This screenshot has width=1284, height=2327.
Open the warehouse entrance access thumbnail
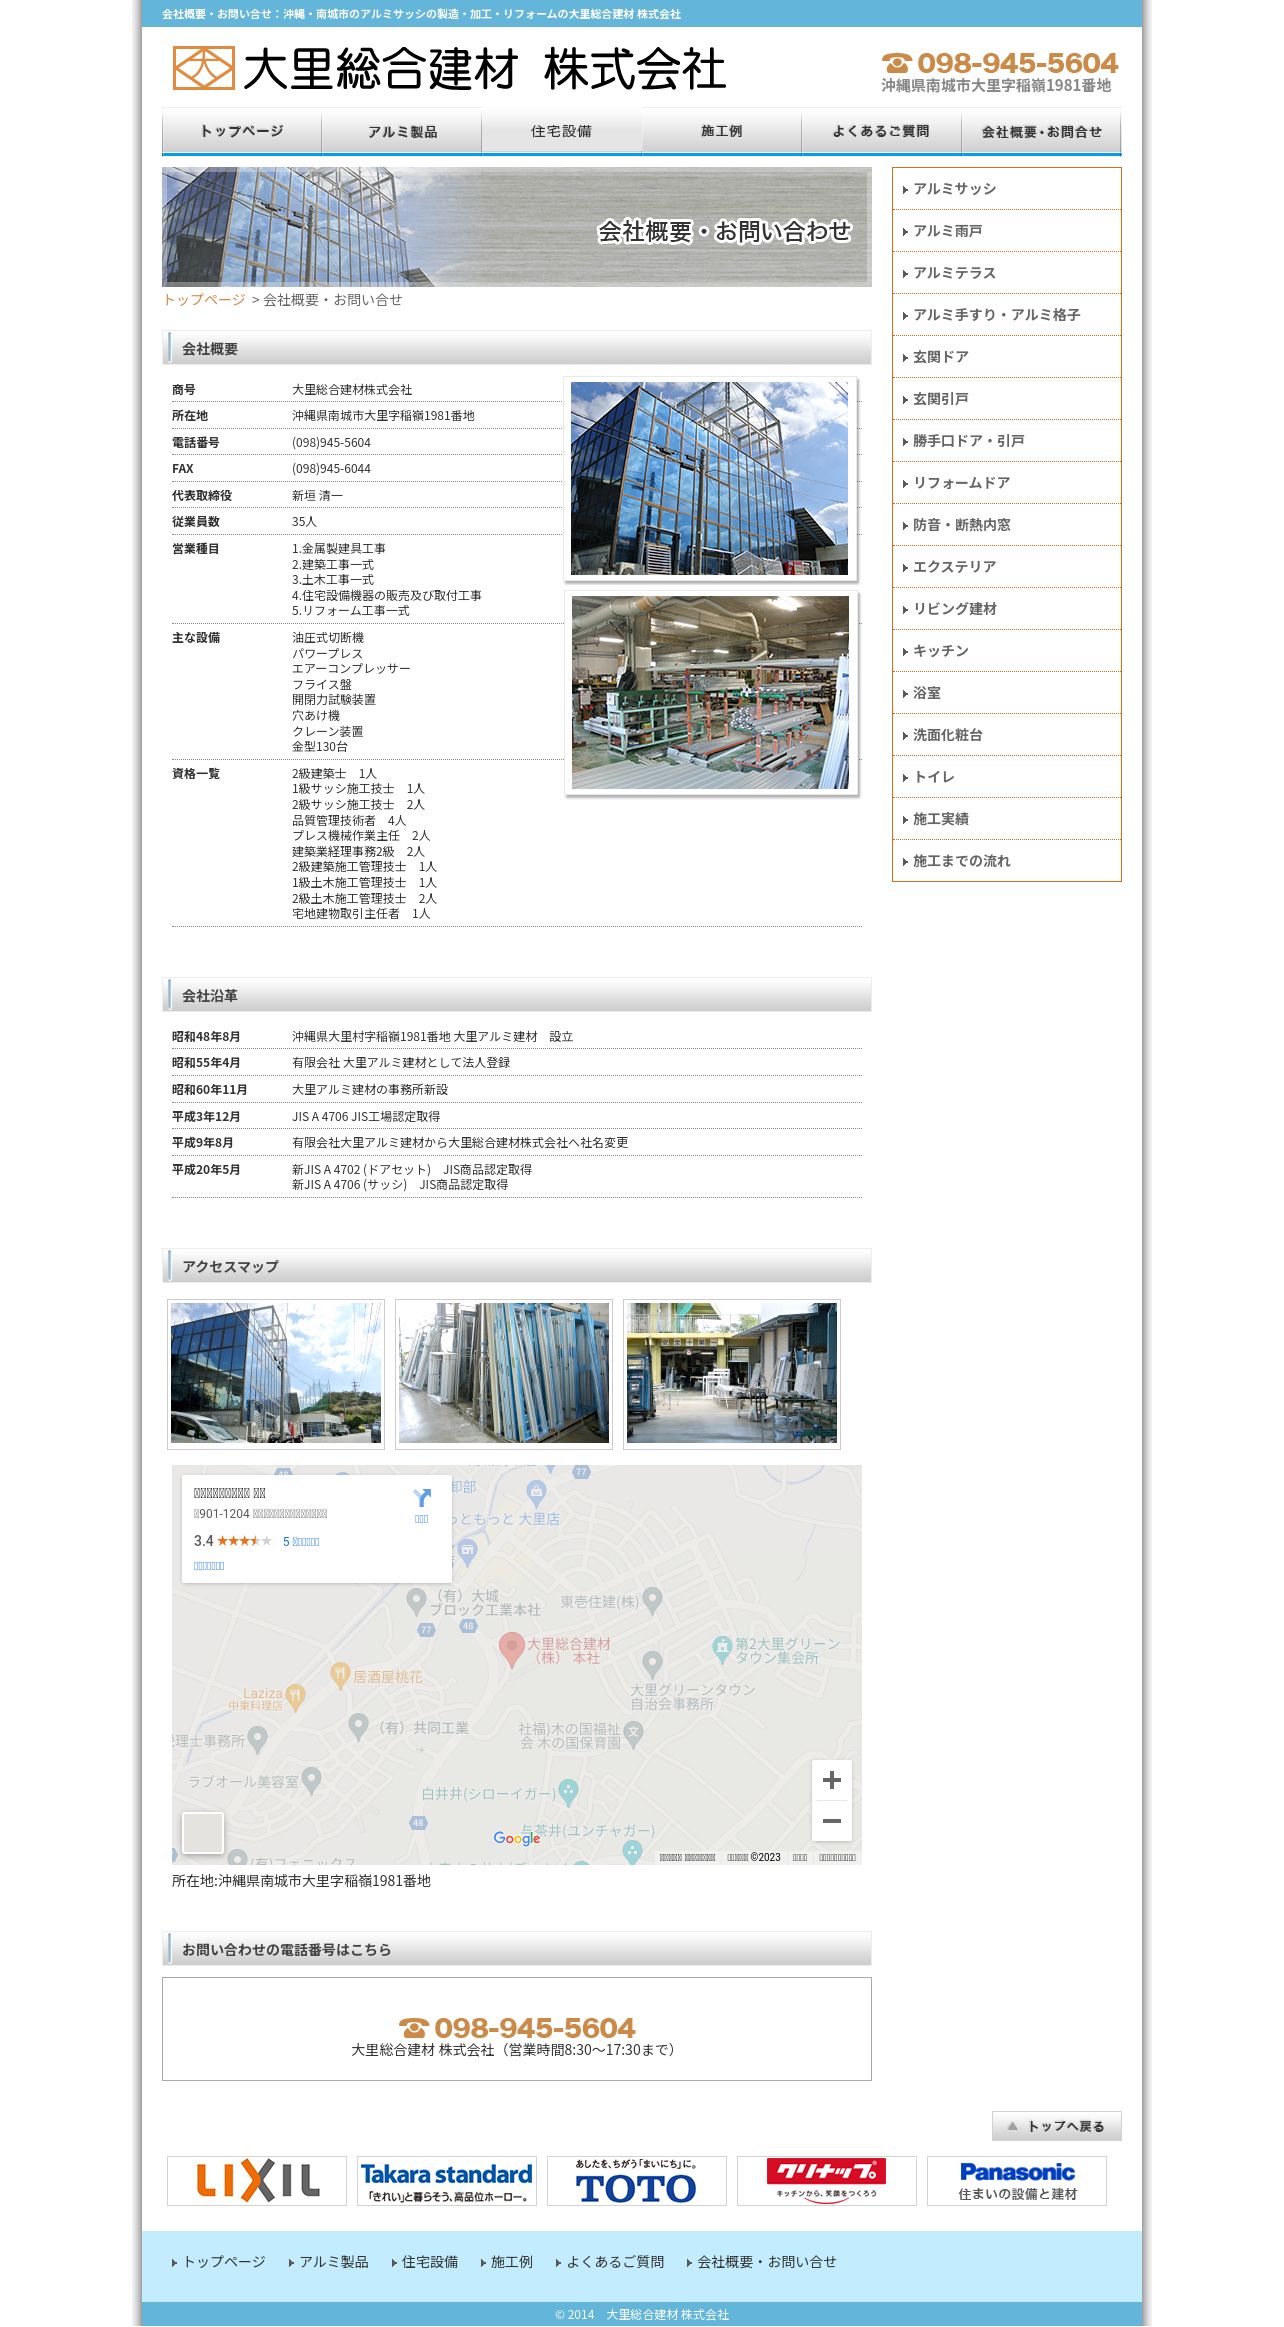tap(732, 1373)
